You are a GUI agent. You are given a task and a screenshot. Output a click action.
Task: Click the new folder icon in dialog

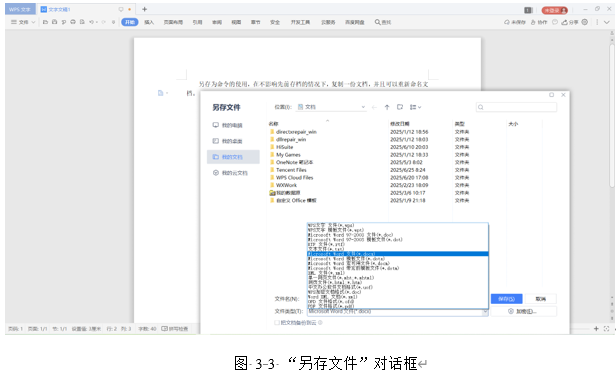[x=400, y=107]
